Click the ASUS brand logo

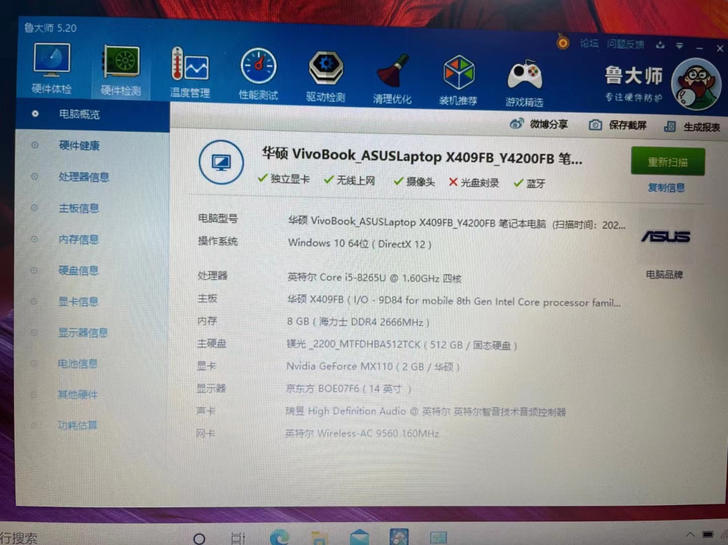(666, 237)
